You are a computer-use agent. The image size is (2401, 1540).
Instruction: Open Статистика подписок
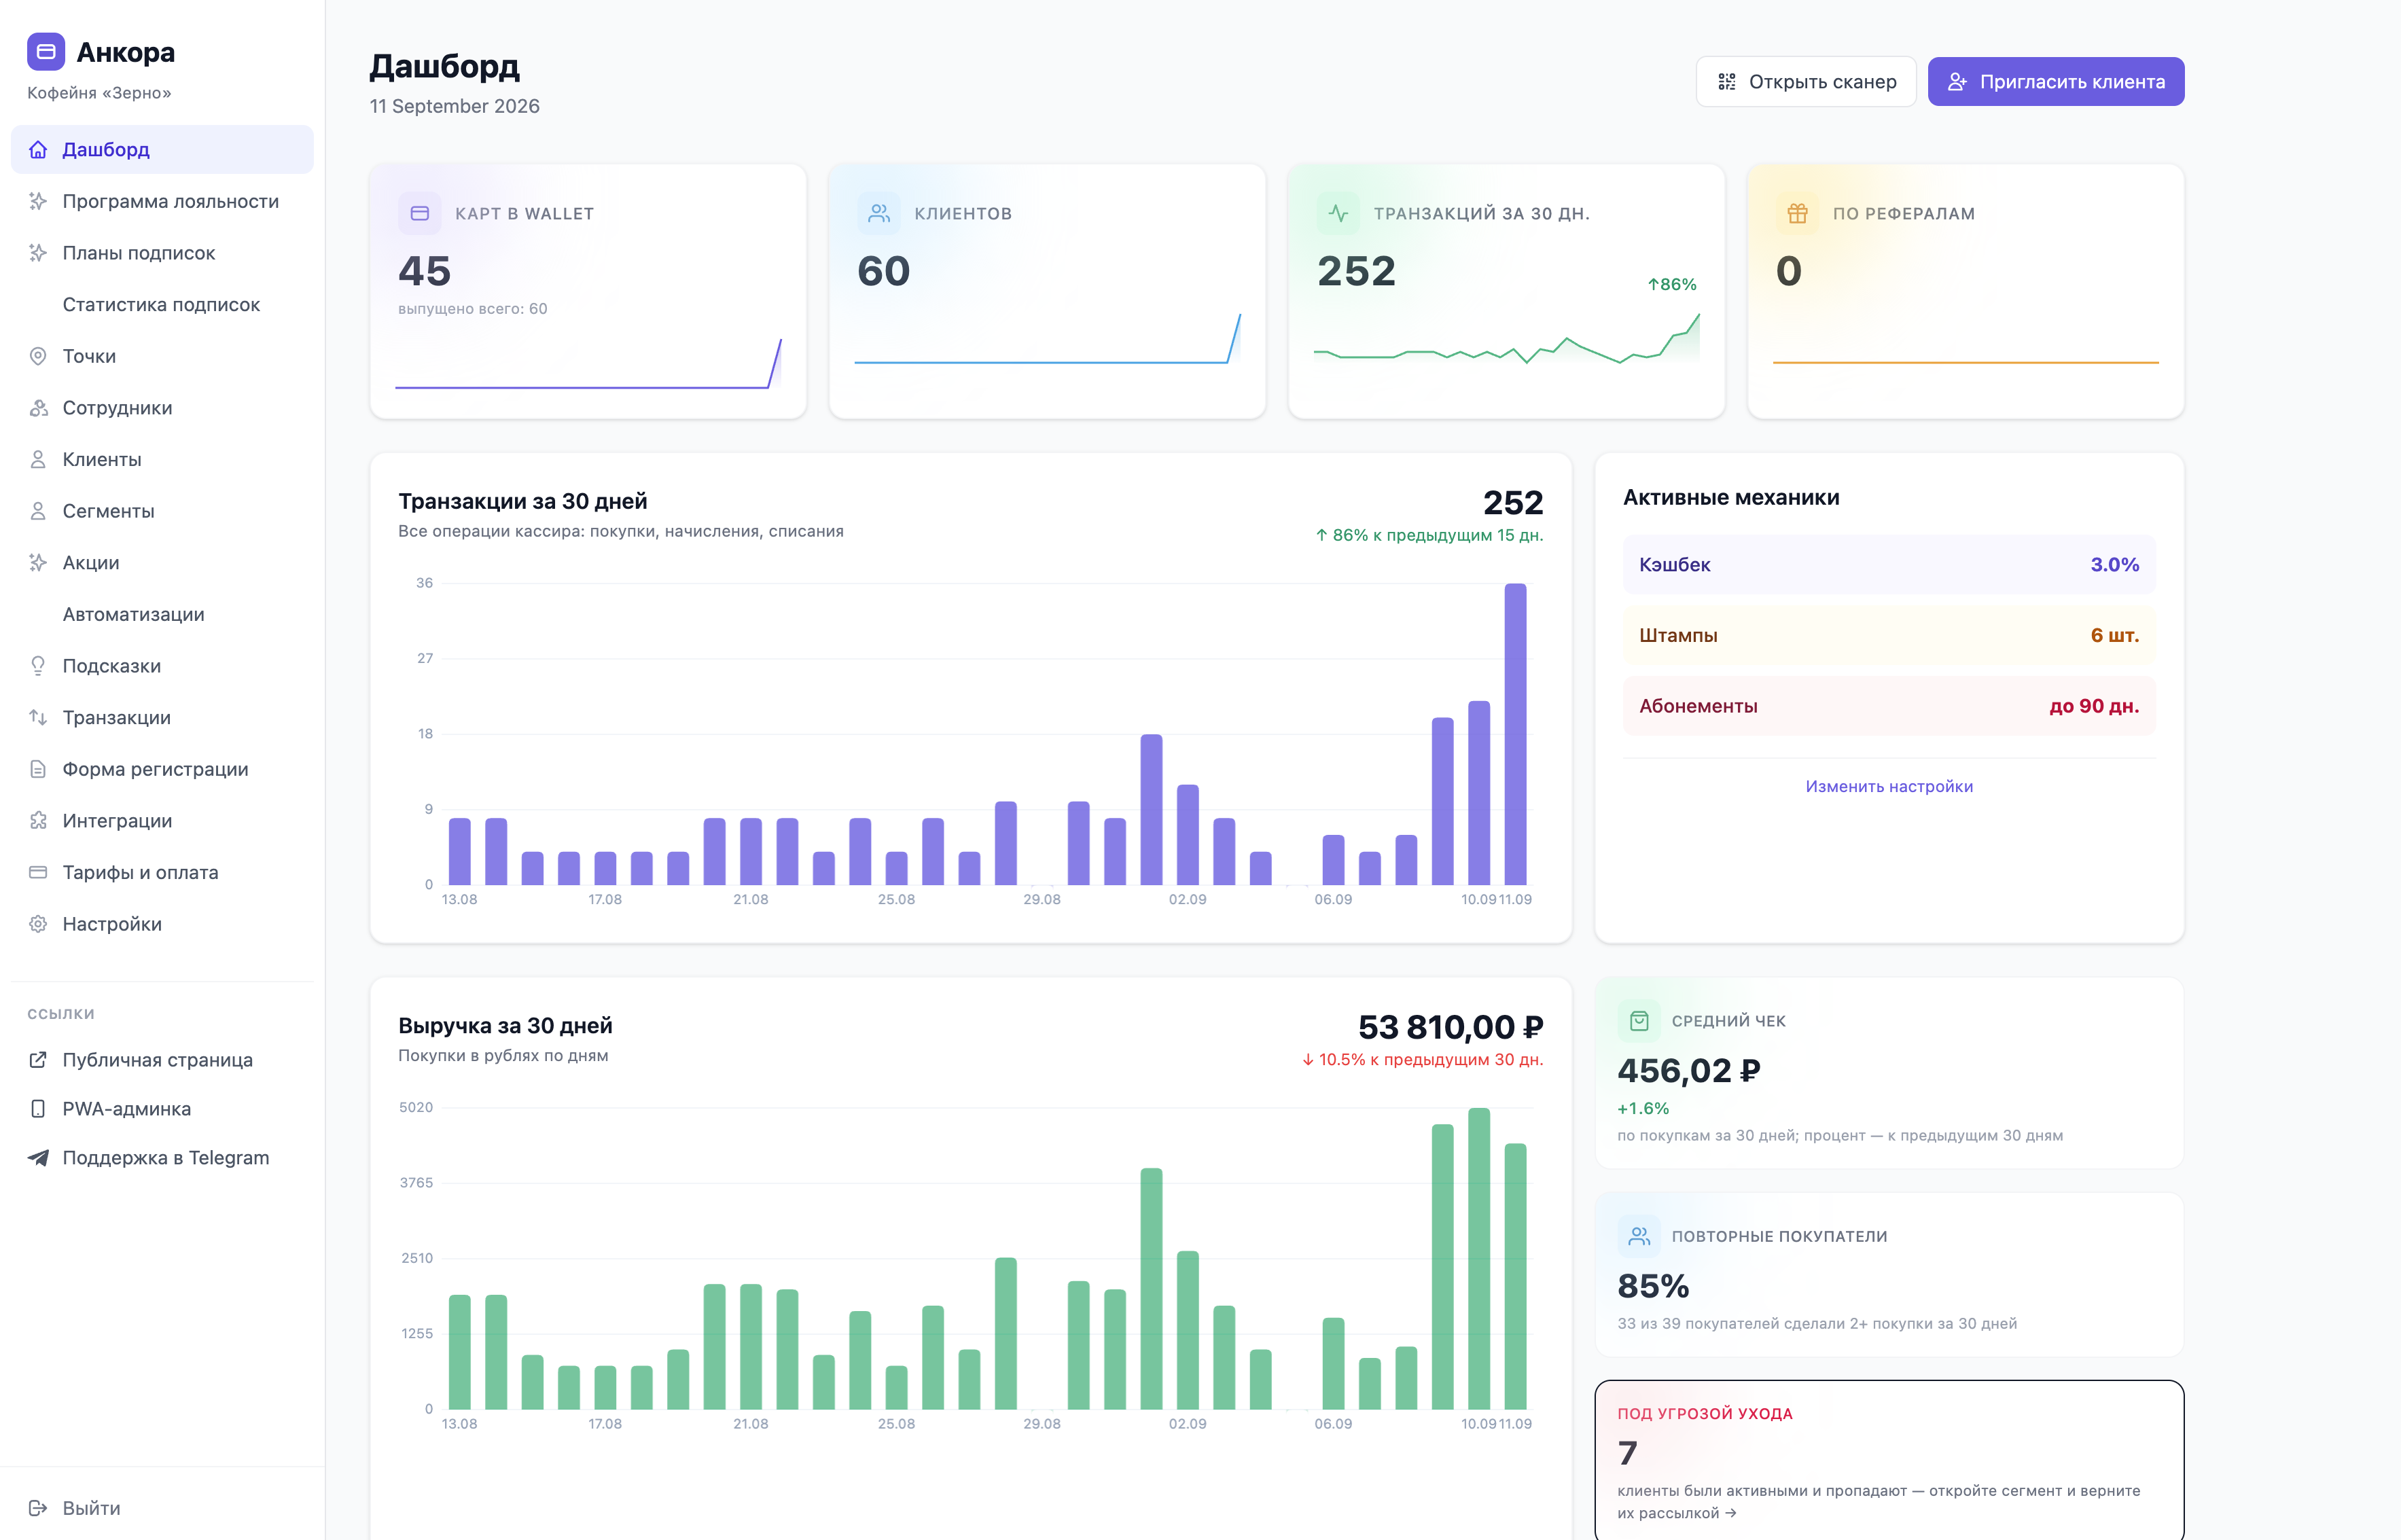click(x=162, y=305)
